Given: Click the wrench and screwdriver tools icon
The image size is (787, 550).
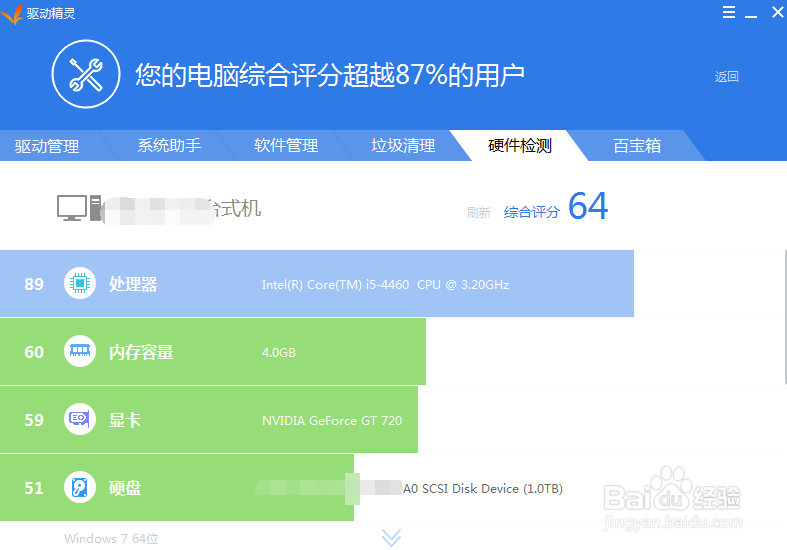Looking at the screenshot, I should 86,74.
